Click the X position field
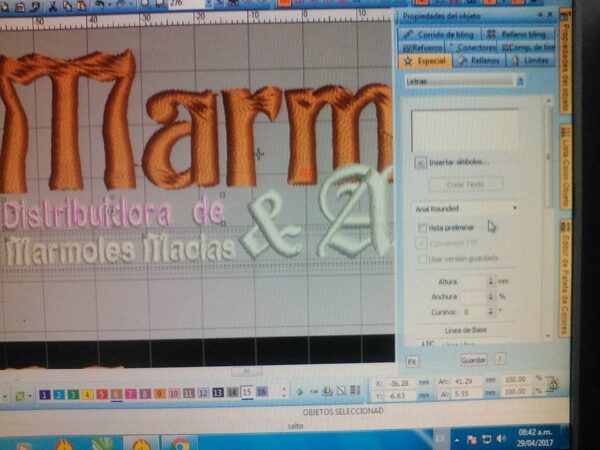Screen dimensions: 600x450 (401, 383)
